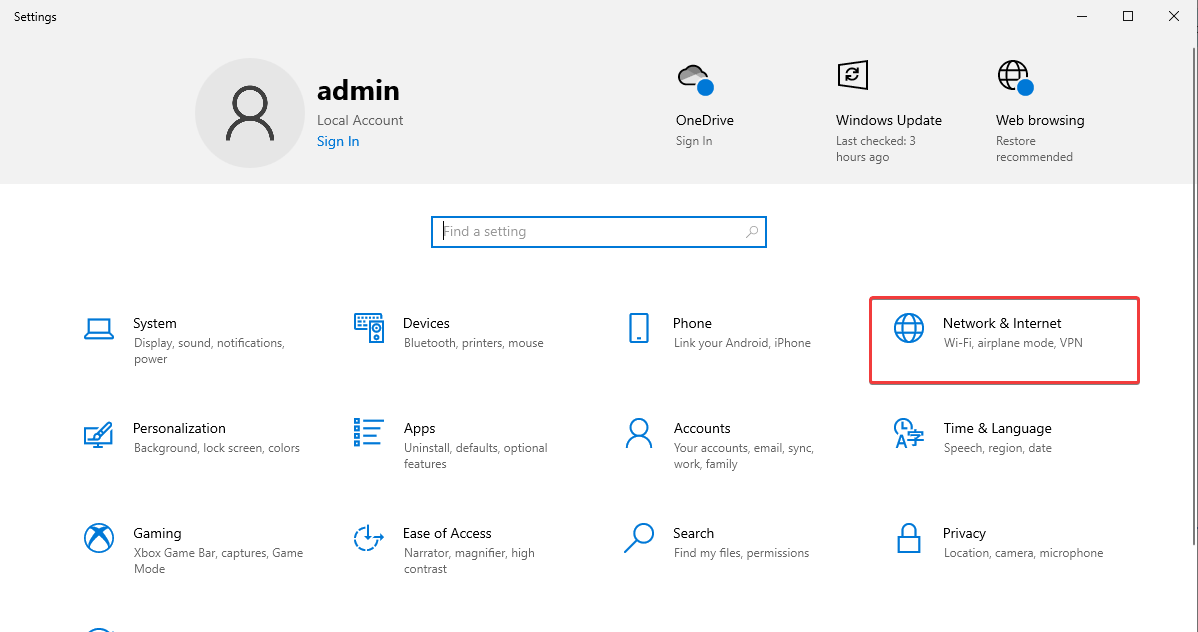Open Devices keyboard and speaker icon
The width and height of the screenshot is (1198, 632).
coord(369,328)
